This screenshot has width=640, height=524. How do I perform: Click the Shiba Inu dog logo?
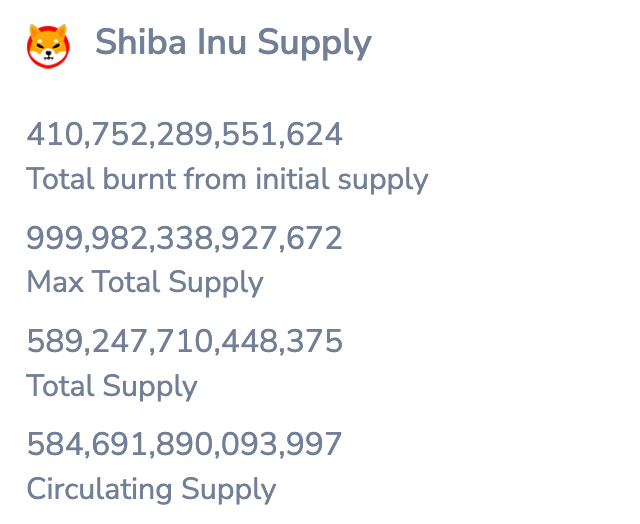pyautogui.click(x=48, y=45)
